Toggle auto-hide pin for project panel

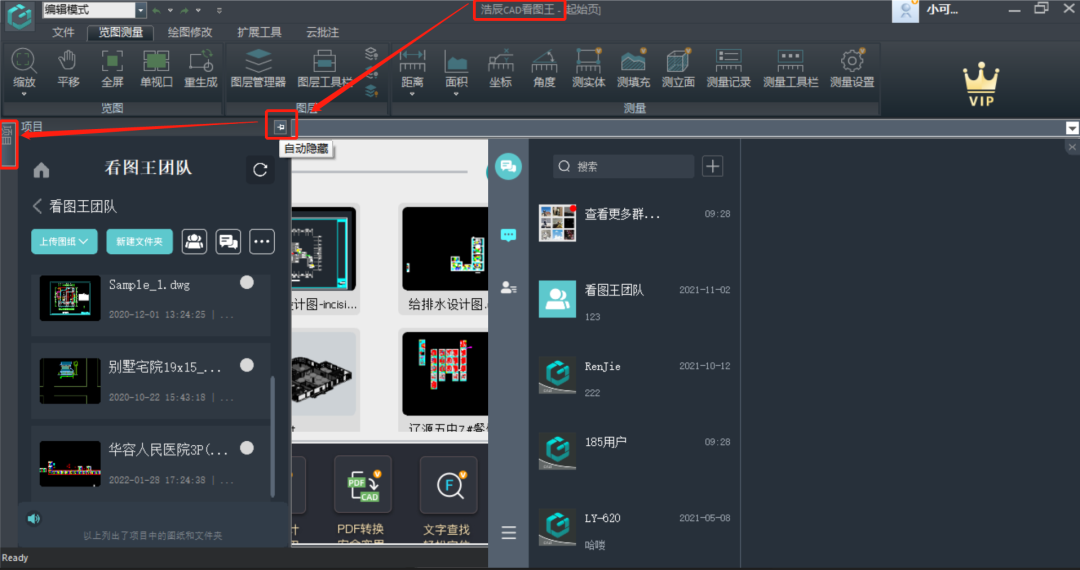280,127
